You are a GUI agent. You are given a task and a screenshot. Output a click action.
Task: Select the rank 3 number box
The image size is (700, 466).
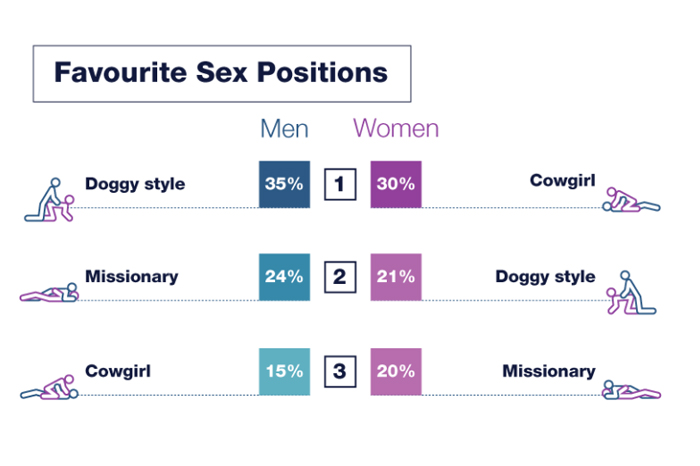(340, 371)
